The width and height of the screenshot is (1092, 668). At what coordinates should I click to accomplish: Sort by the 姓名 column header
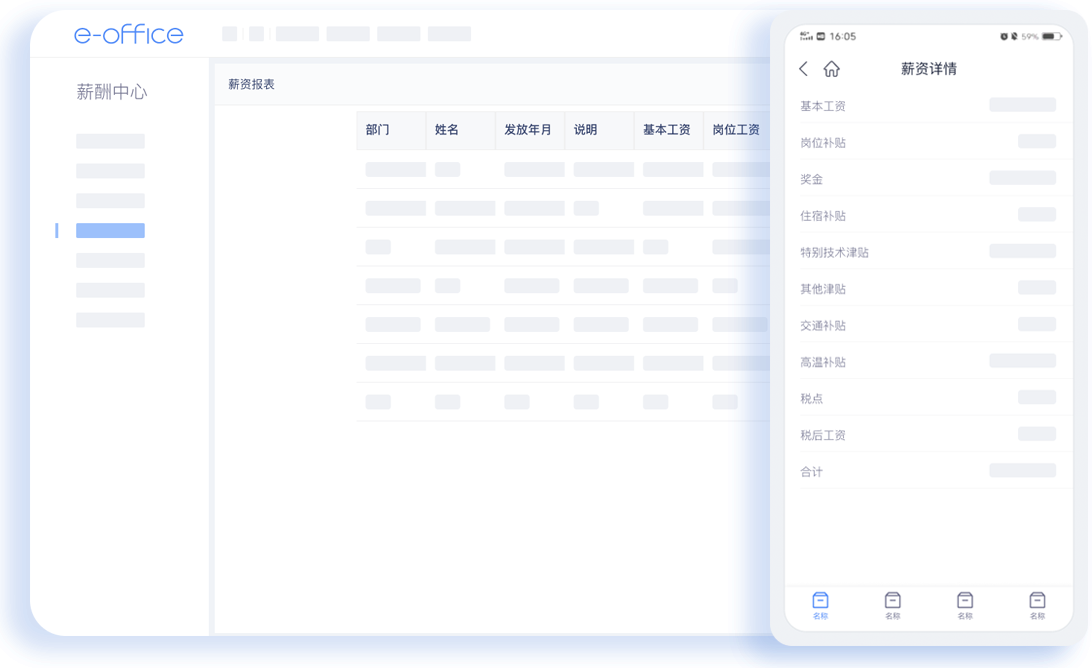pos(447,130)
